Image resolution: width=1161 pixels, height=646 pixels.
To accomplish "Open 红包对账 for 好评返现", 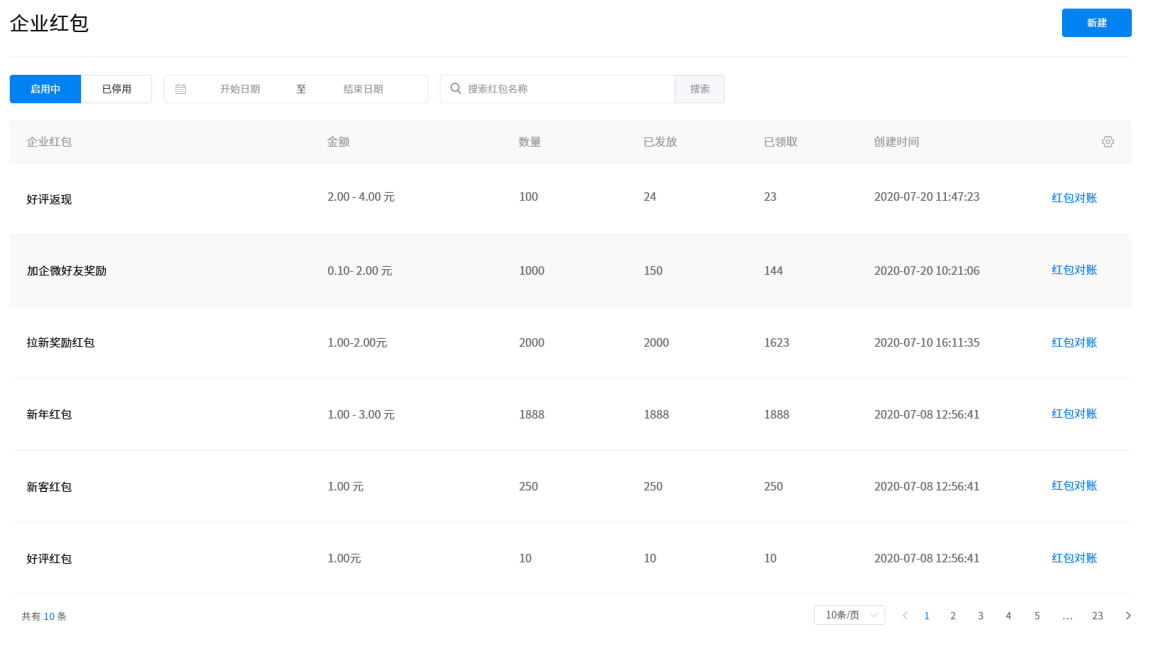I will point(1074,198).
